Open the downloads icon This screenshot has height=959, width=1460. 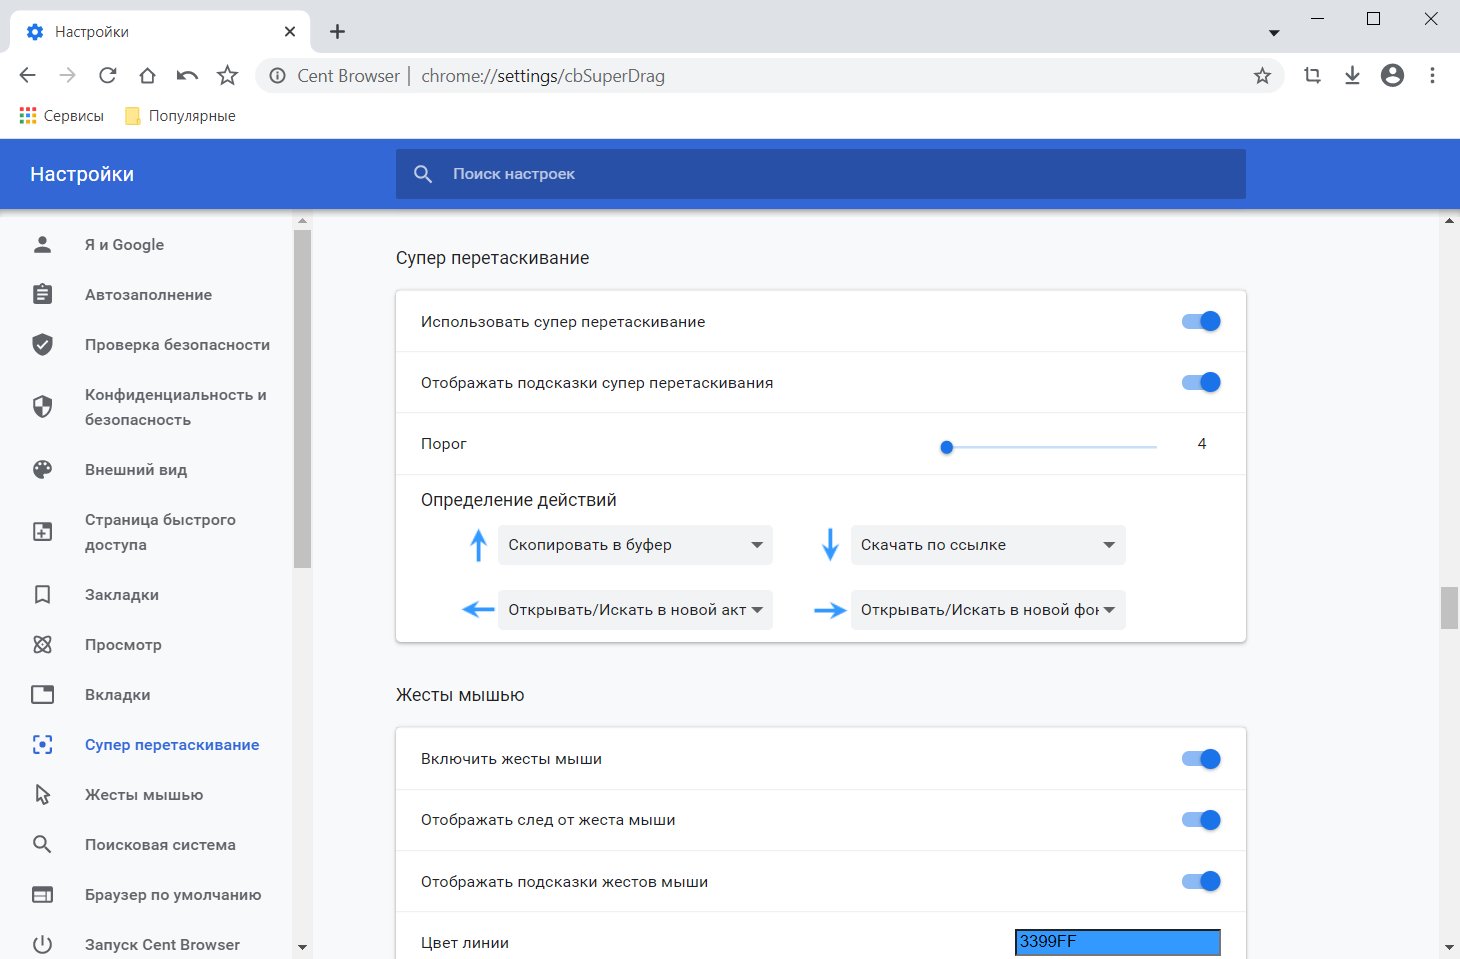1352,75
